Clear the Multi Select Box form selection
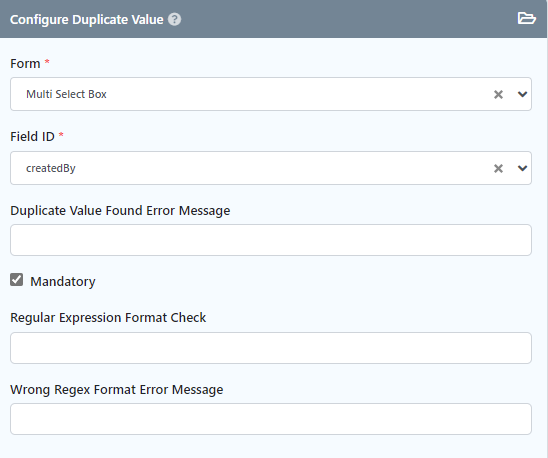548x458 pixels. (498, 94)
